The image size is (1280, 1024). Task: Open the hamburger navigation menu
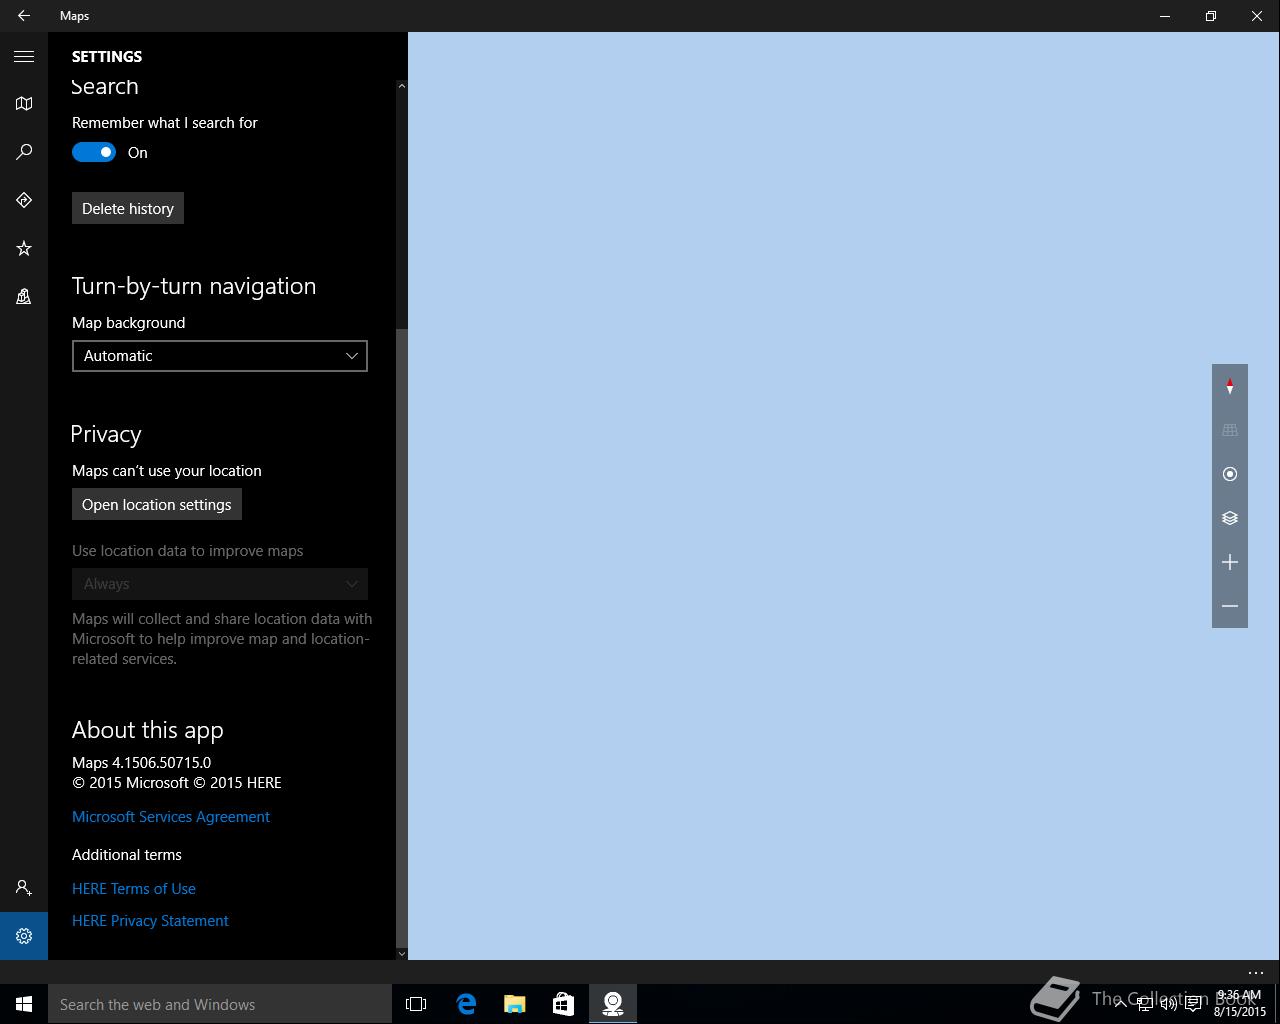point(24,56)
